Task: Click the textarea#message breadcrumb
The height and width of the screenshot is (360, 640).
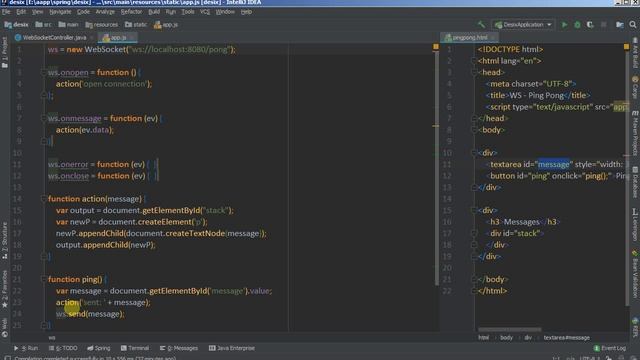Action: point(567,338)
